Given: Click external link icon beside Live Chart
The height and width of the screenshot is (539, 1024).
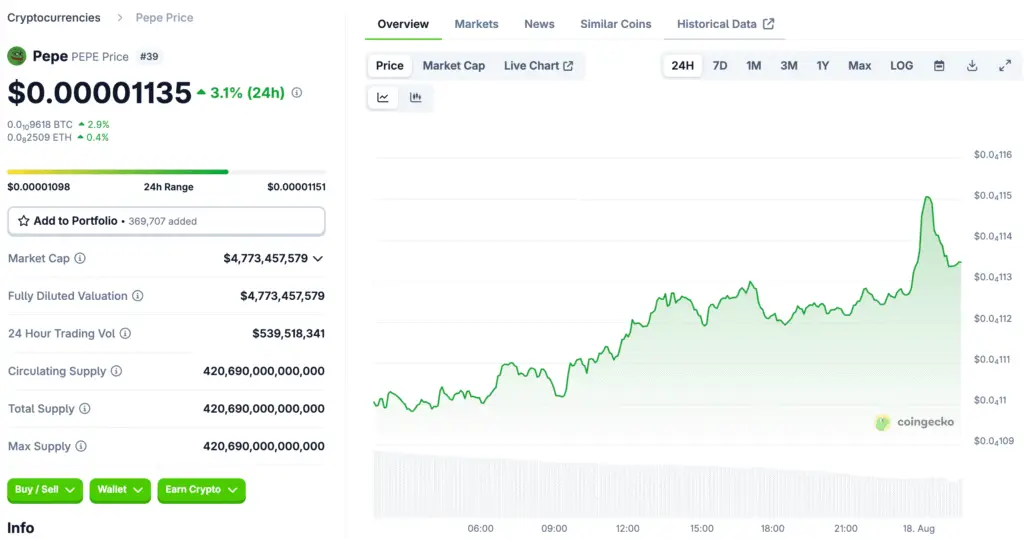Looking at the screenshot, I should [x=568, y=66].
